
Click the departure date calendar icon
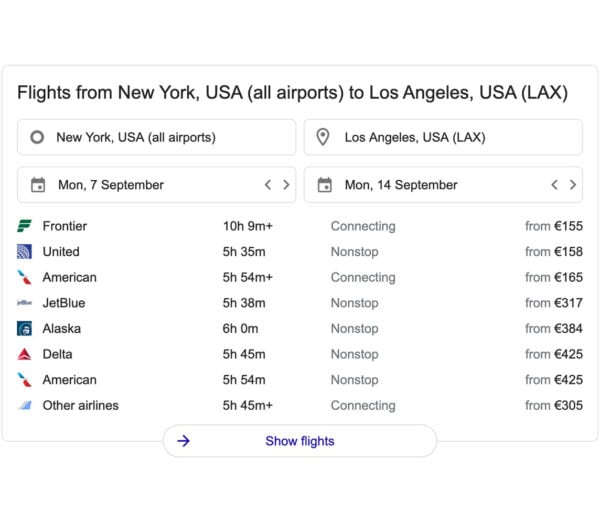pyautogui.click(x=38, y=185)
